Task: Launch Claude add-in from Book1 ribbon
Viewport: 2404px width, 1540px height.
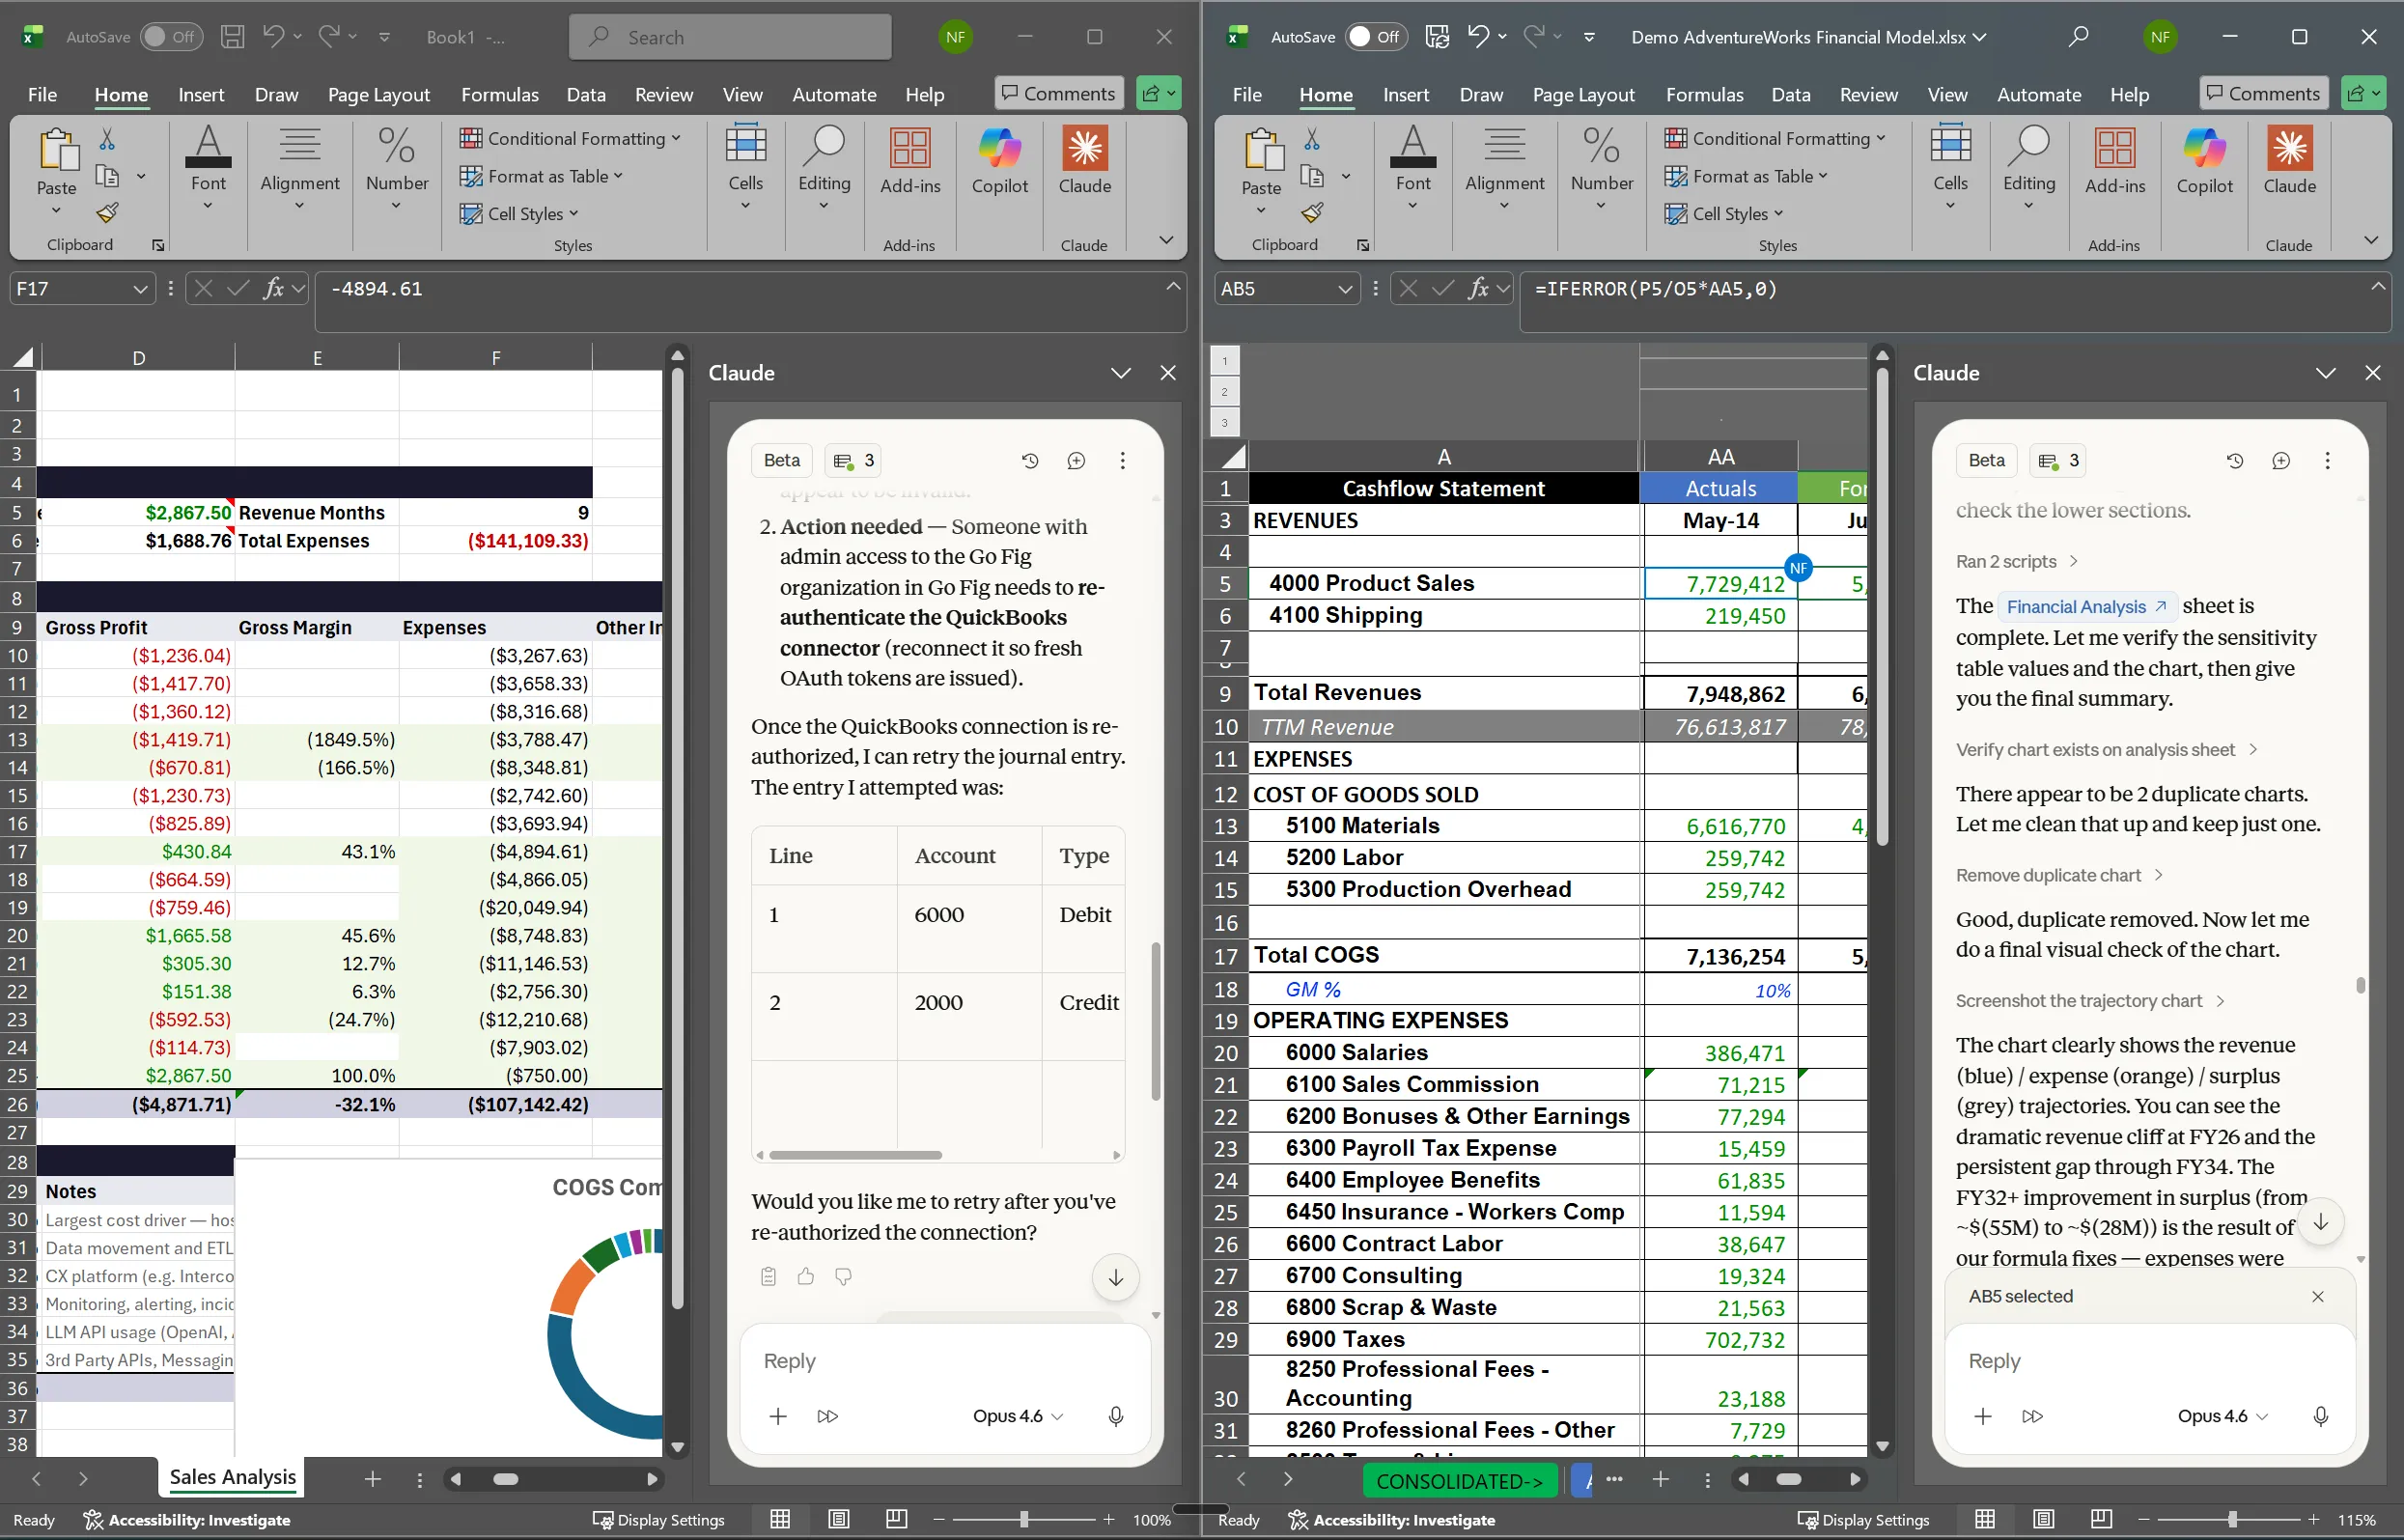Action: [1084, 161]
